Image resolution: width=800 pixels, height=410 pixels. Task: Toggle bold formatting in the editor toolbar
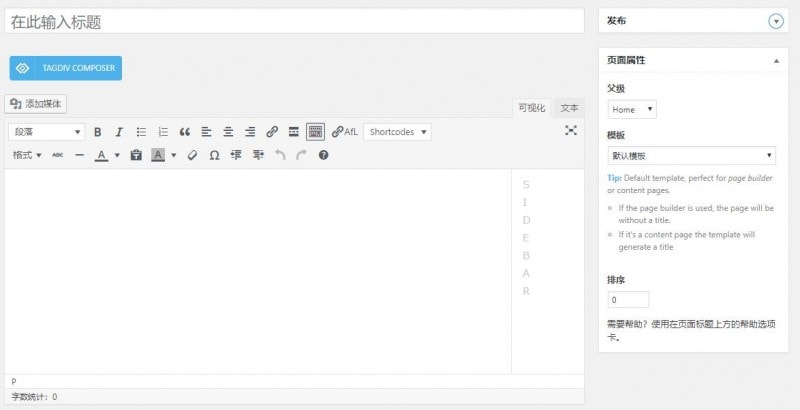[x=98, y=131]
